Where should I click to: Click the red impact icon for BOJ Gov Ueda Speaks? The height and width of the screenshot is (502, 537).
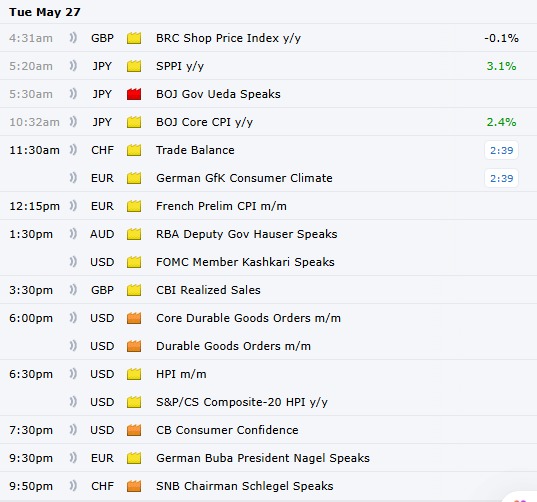pyautogui.click(x=134, y=94)
